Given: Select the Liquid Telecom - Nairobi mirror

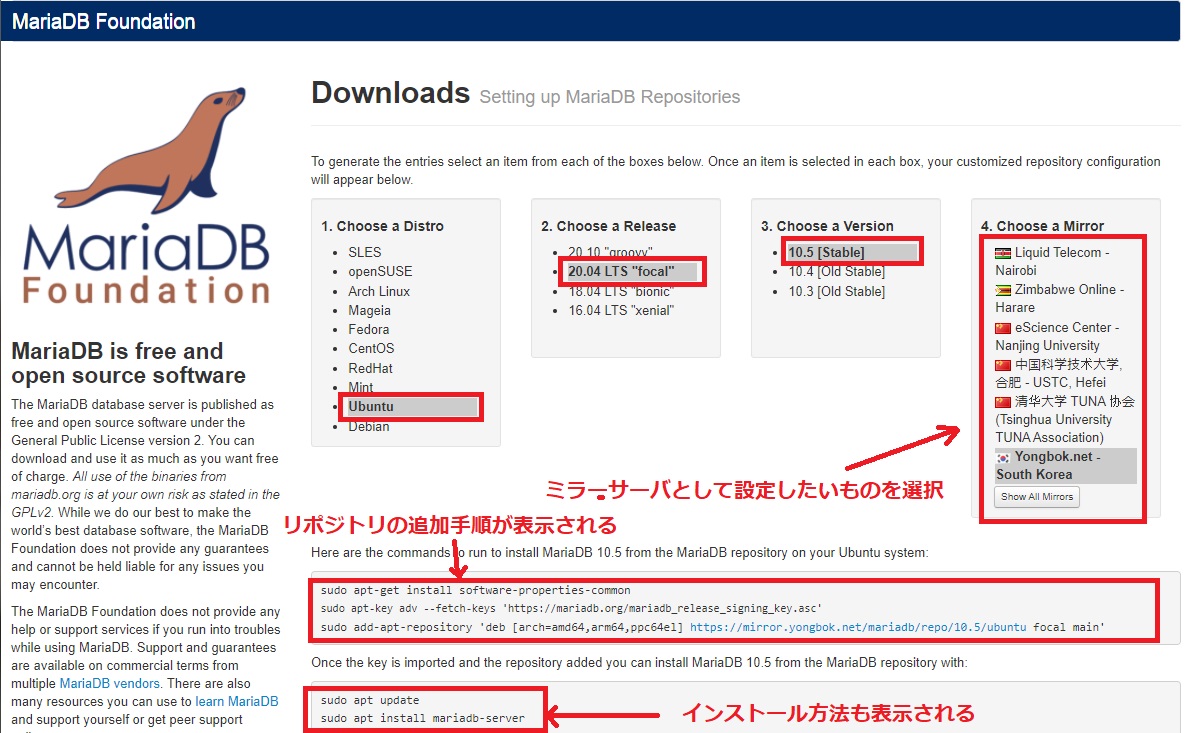Looking at the screenshot, I should [x=1053, y=261].
